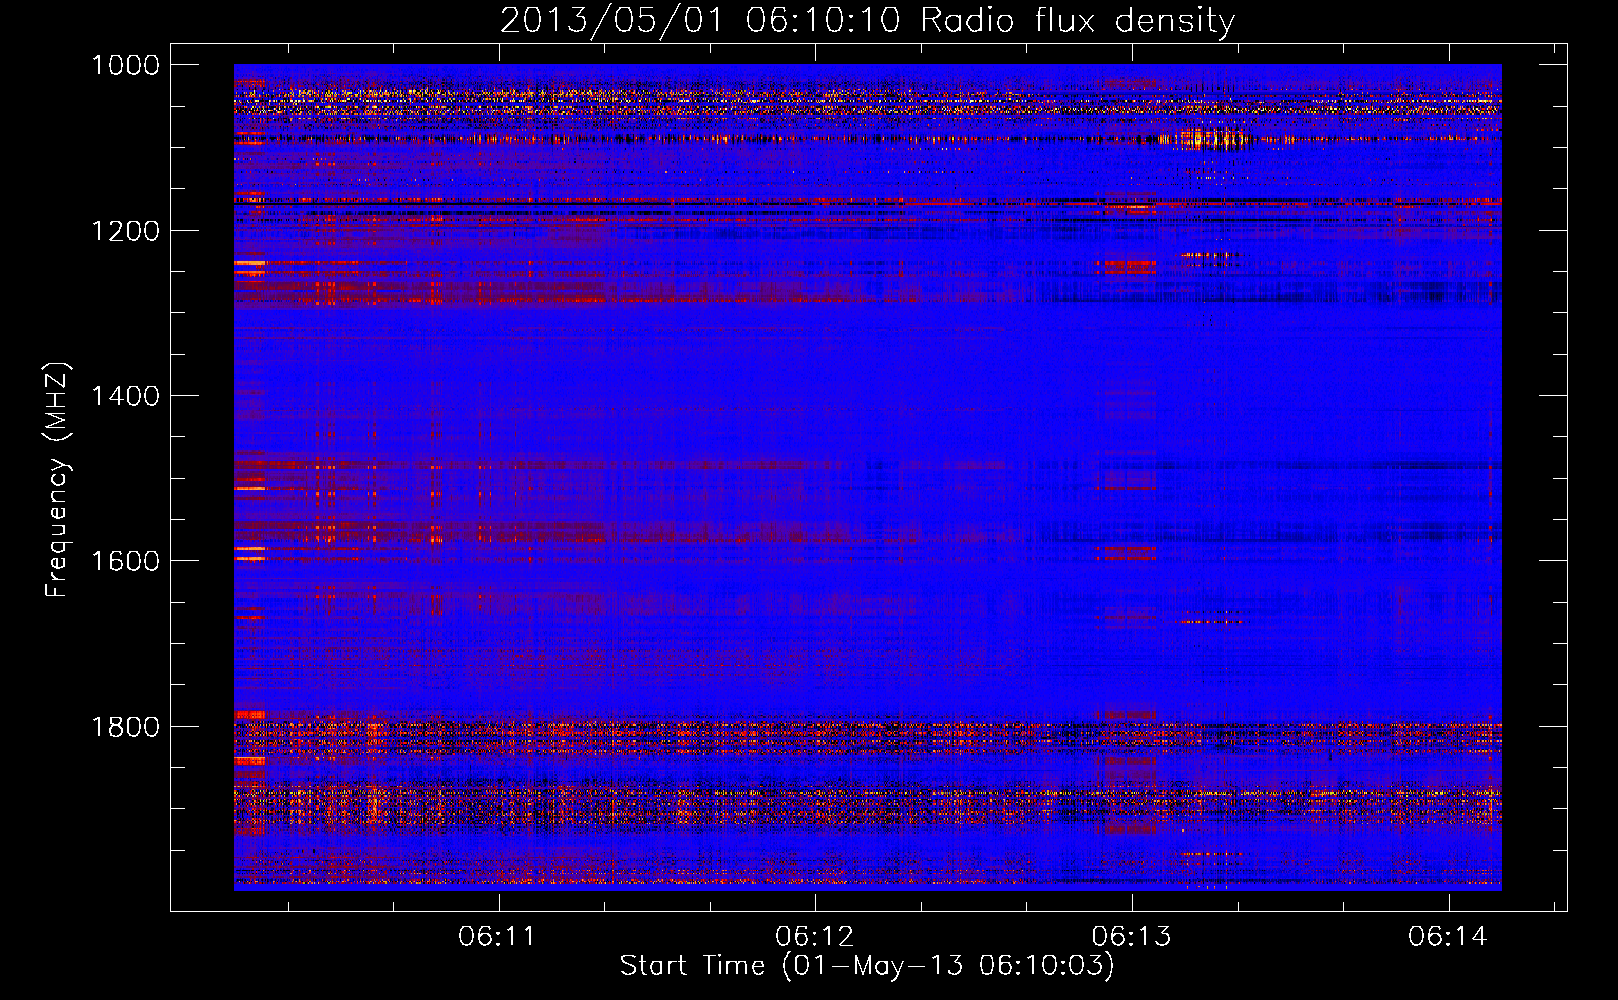Click the 1000 frequency tick label

click(125, 65)
